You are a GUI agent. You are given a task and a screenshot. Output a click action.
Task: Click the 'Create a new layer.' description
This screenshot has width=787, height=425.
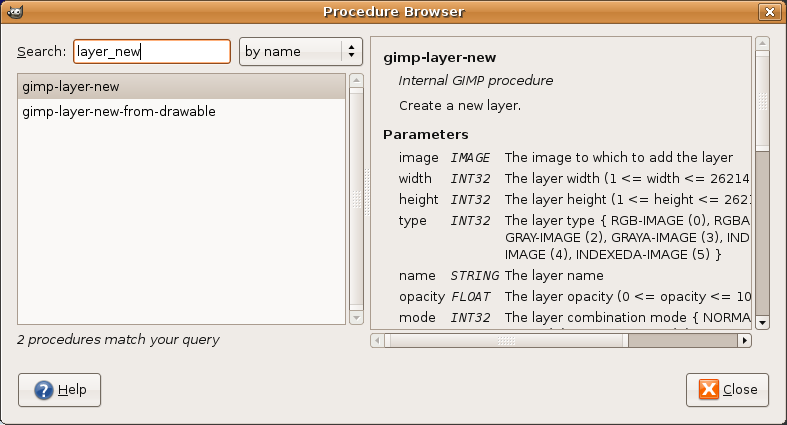click(460, 105)
